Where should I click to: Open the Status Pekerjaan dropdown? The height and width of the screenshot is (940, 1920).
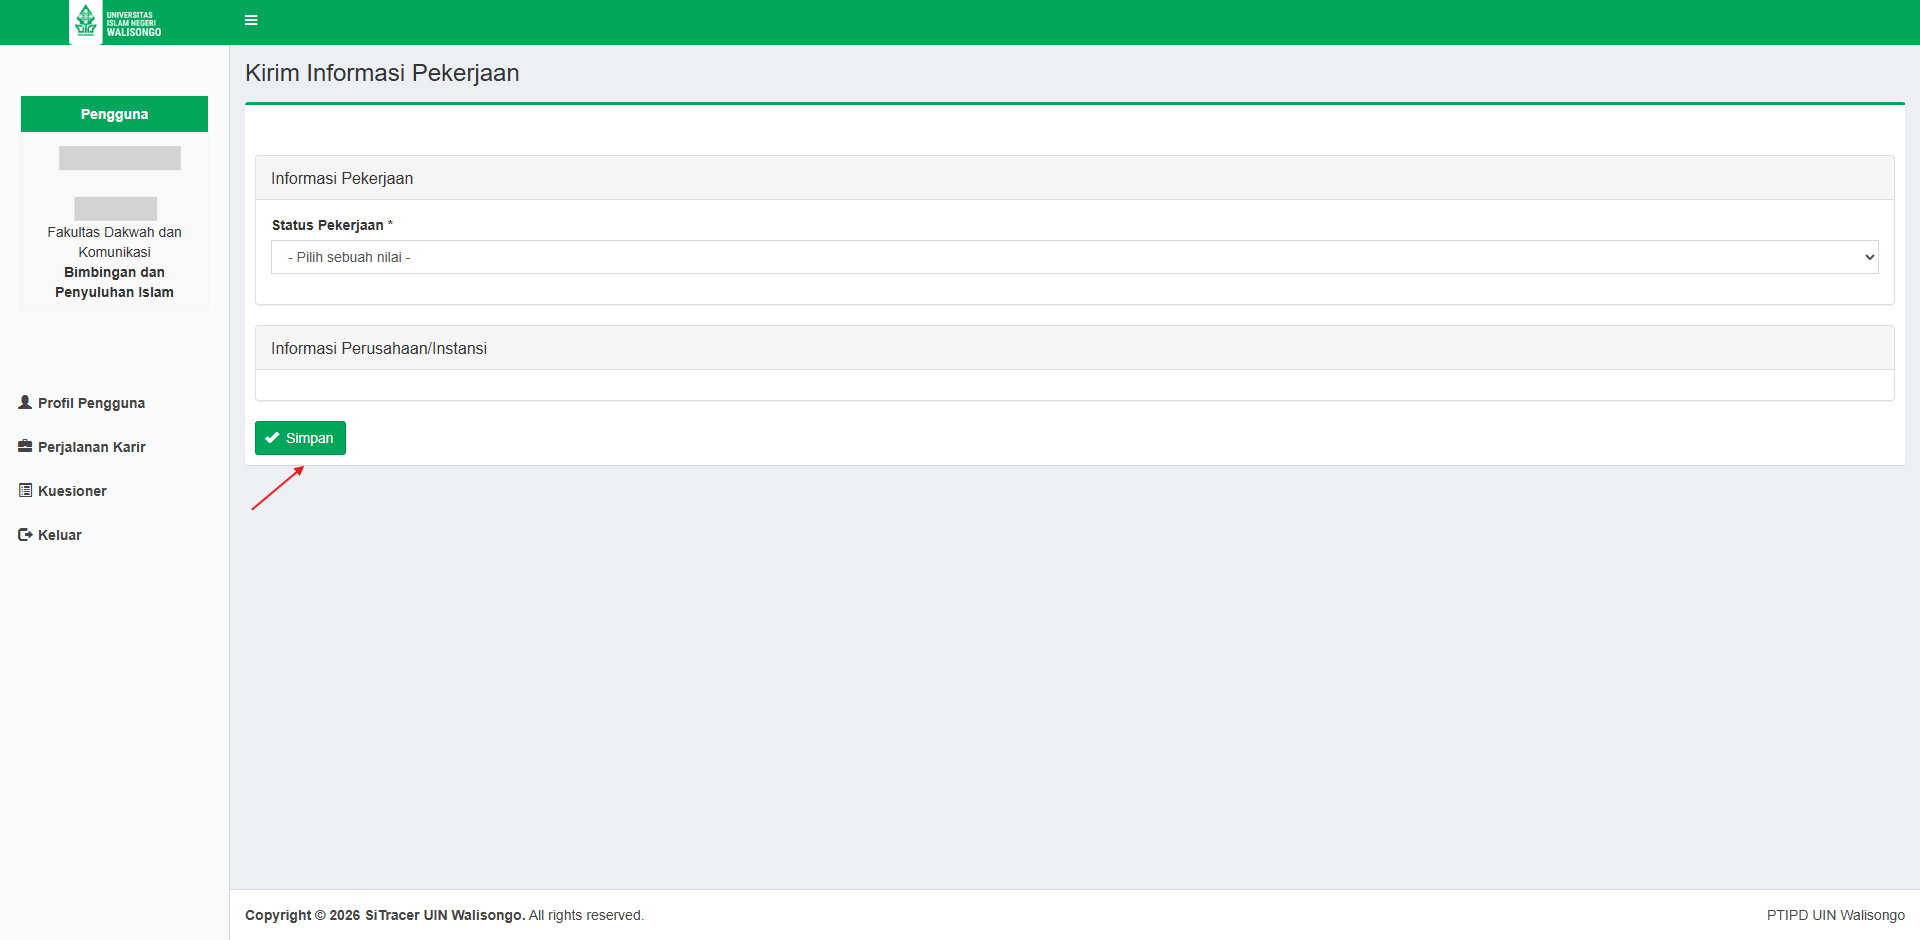pyautogui.click(x=1074, y=257)
